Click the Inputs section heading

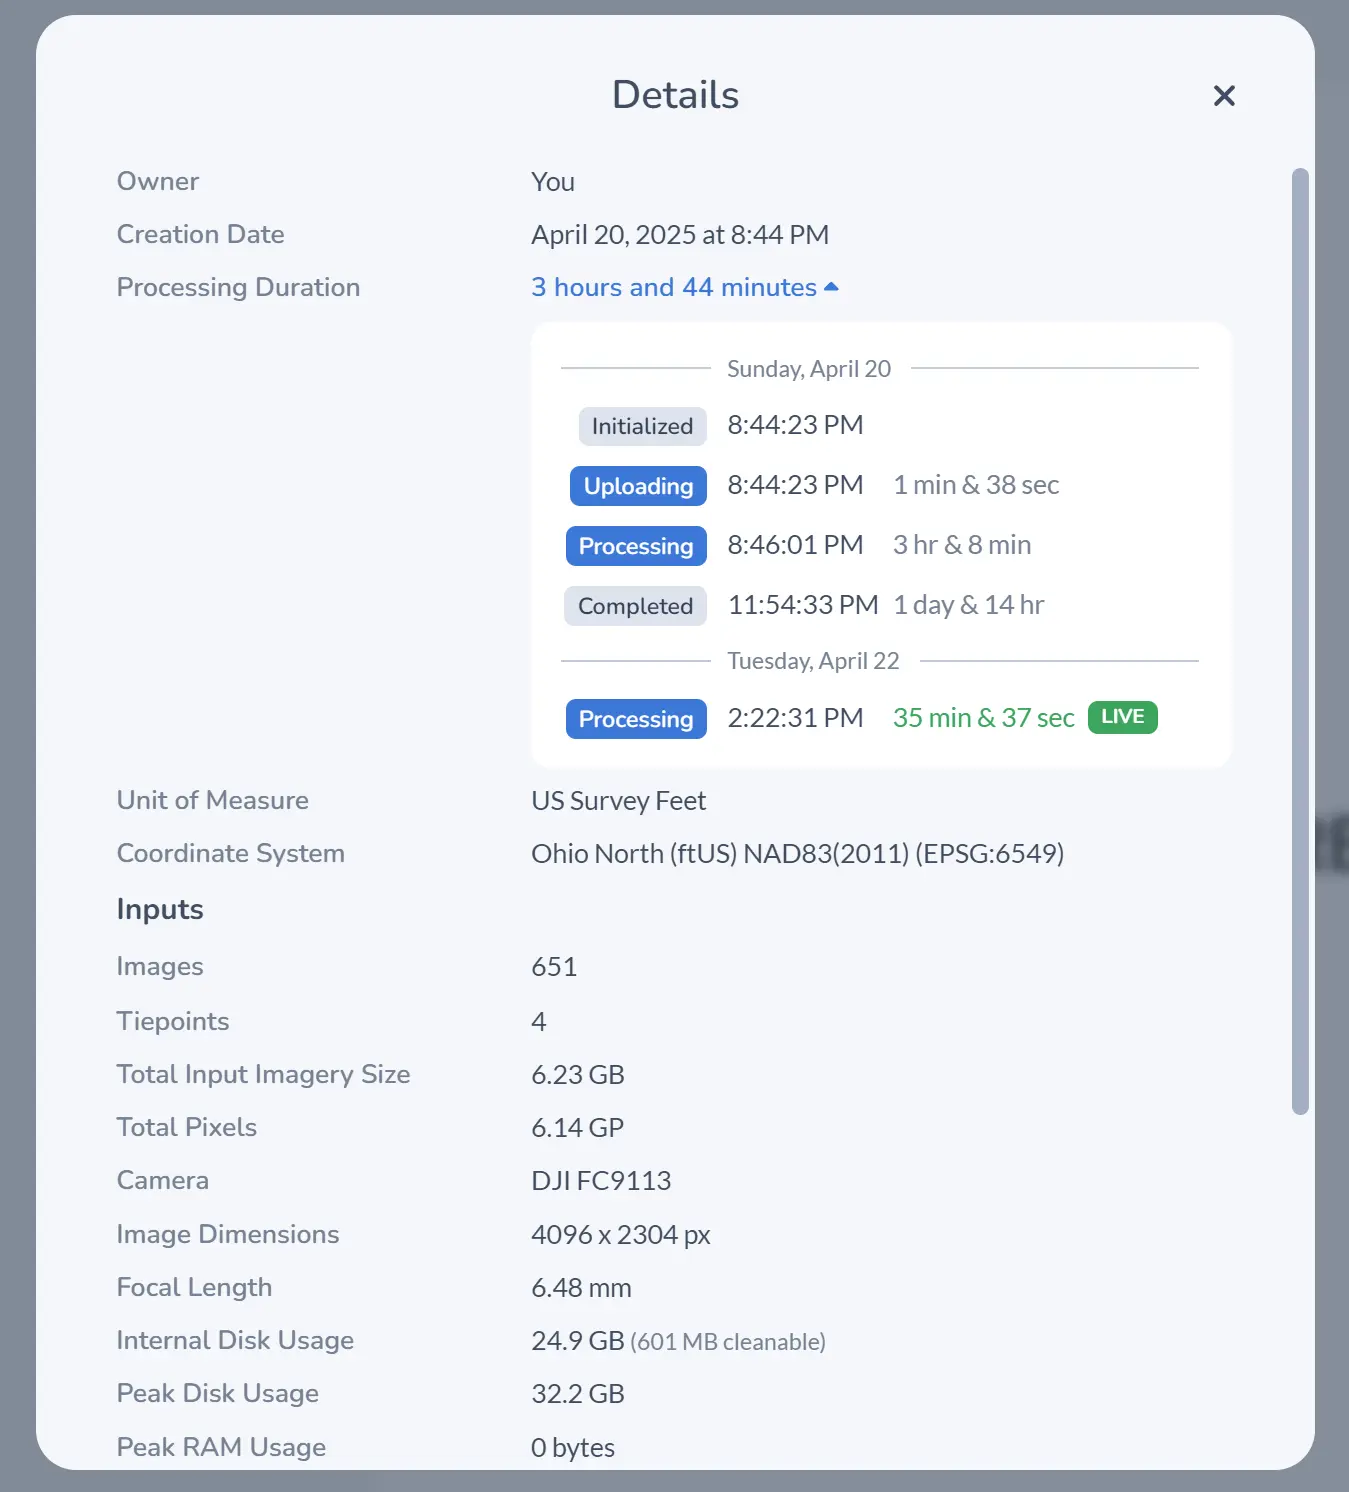pyautogui.click(x=160, y=910)
